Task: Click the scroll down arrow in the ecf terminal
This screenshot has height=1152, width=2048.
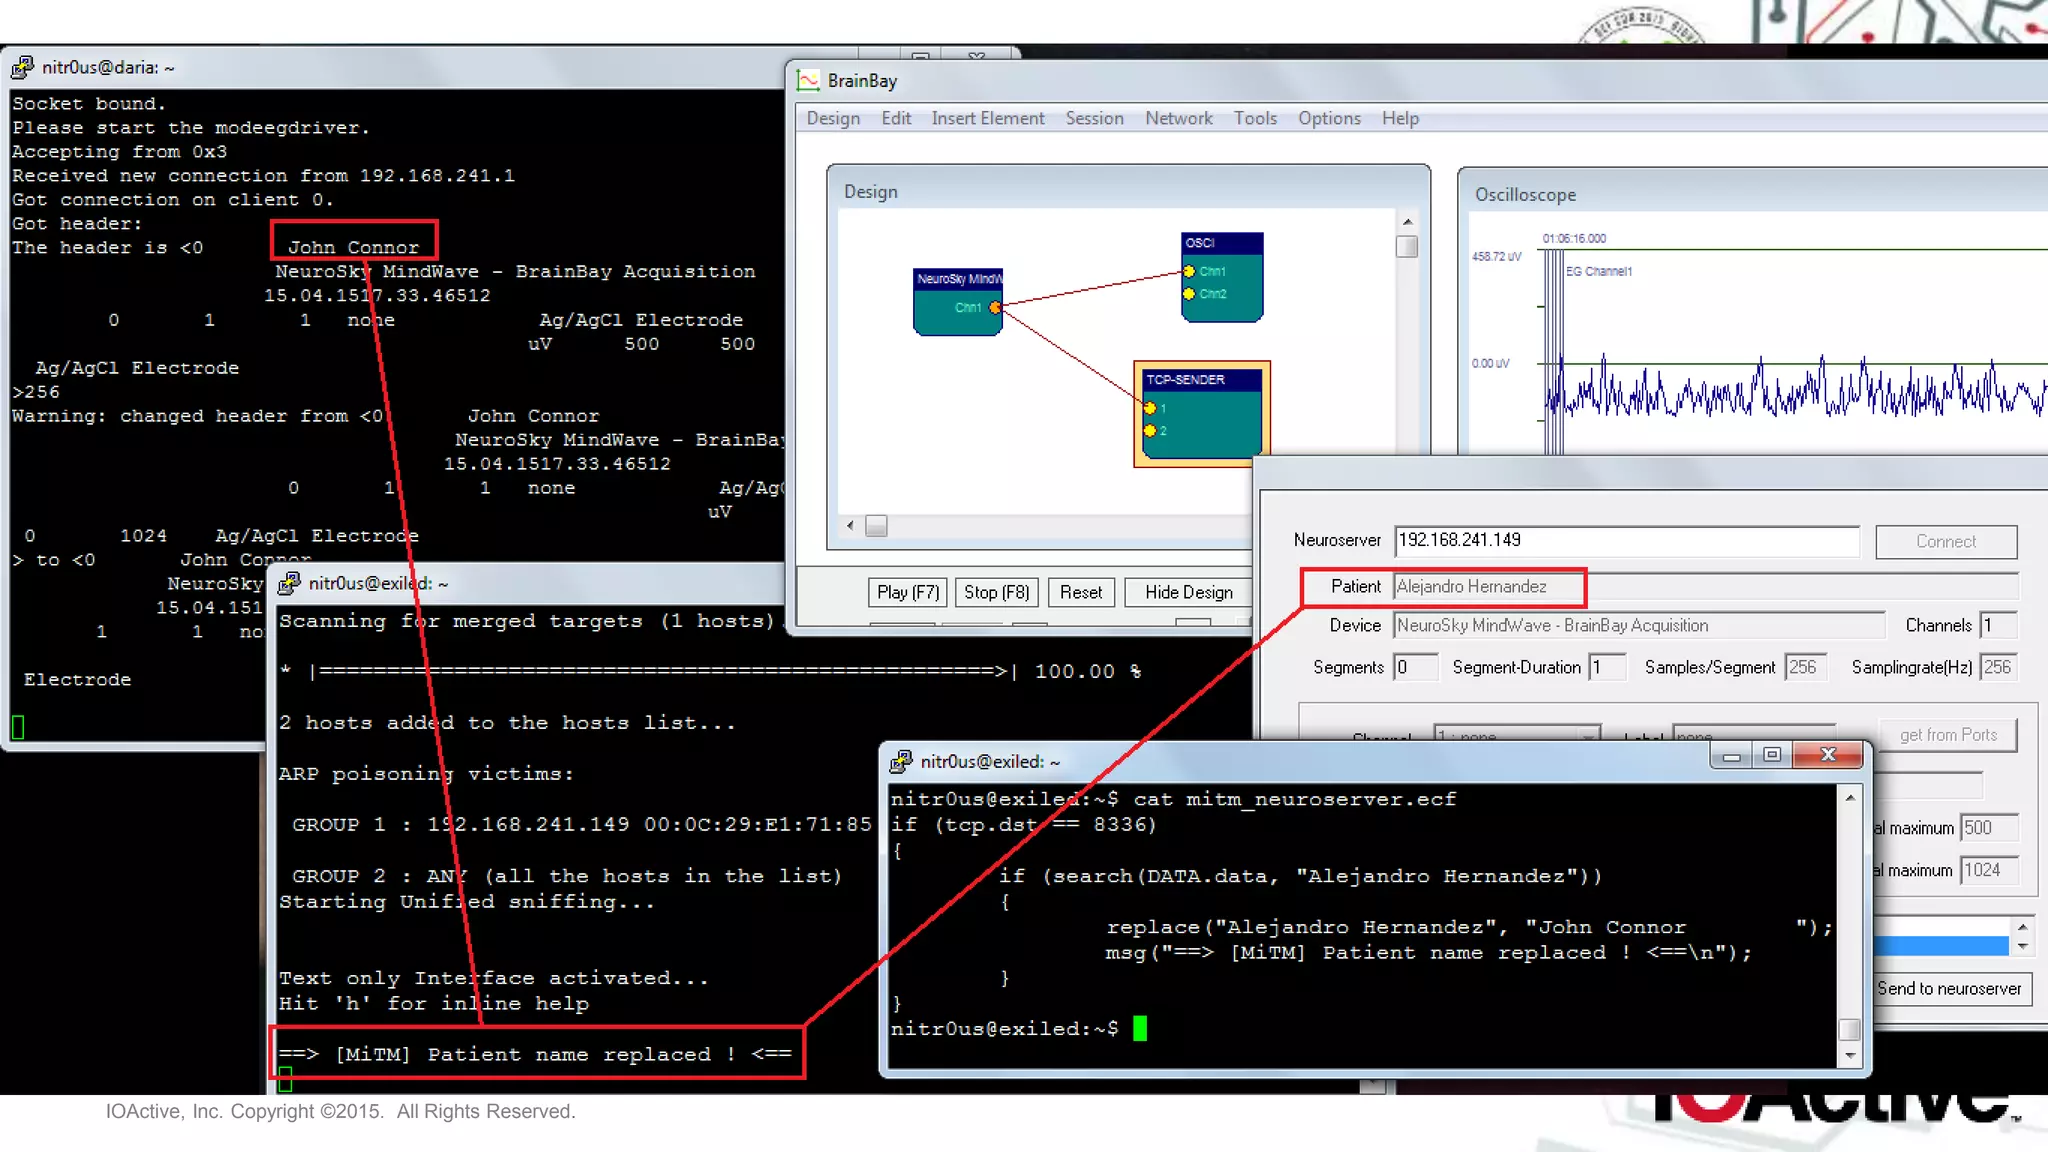Action: point(1849,1055)
